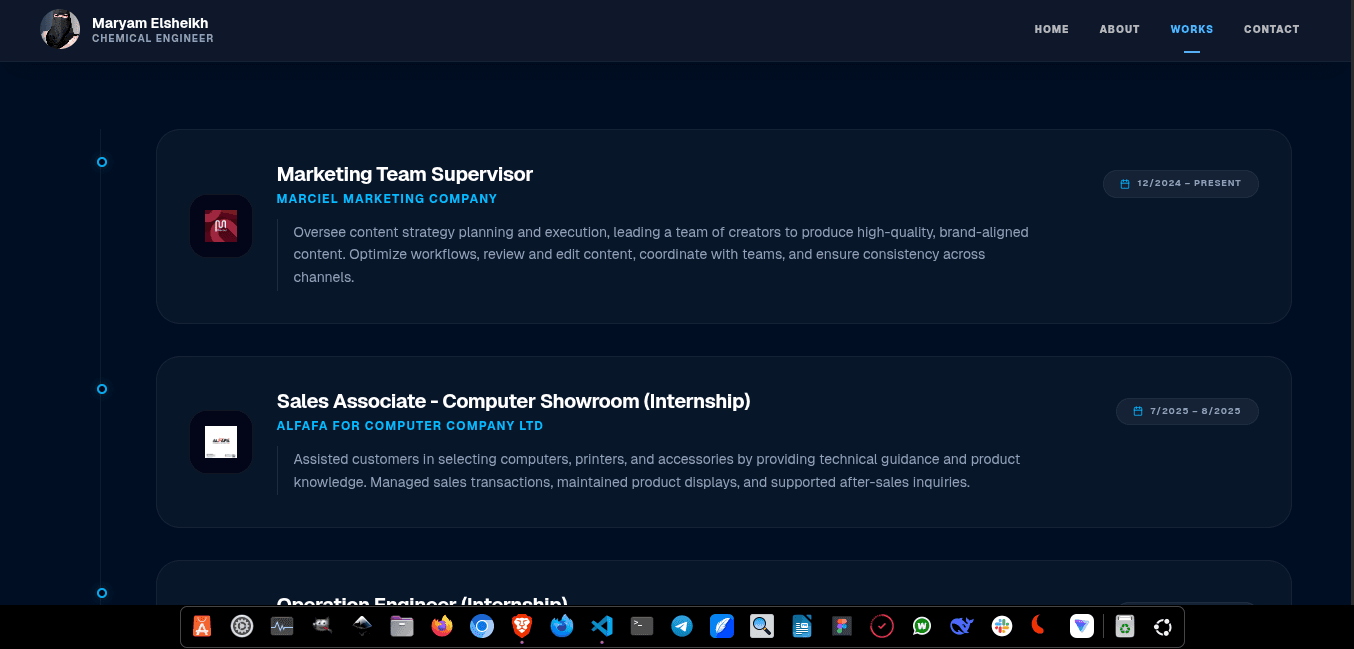The width and height of the screenshot is (1354, 649).
Task: Click Maryam Elsheikh profile avatar
Action: (60, 29)
